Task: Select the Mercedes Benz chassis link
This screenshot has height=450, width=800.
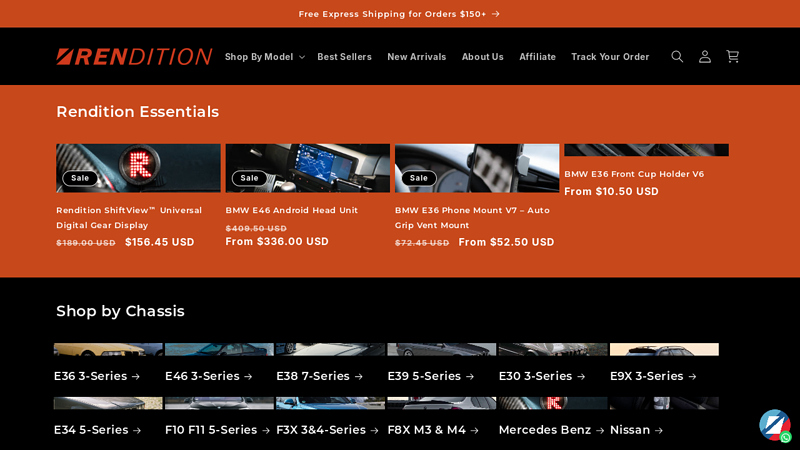Action: point(551,430)
